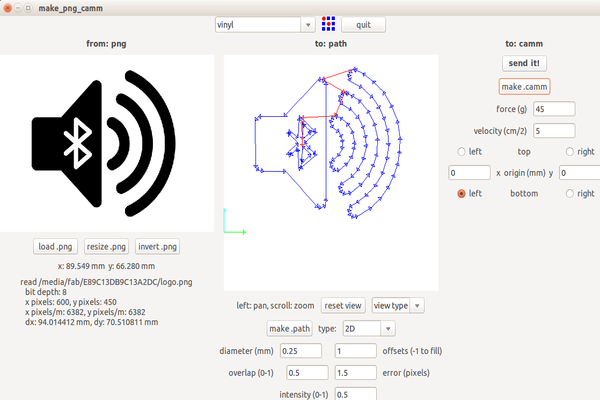Click the diameter (mm) input field

coord(301,351)
